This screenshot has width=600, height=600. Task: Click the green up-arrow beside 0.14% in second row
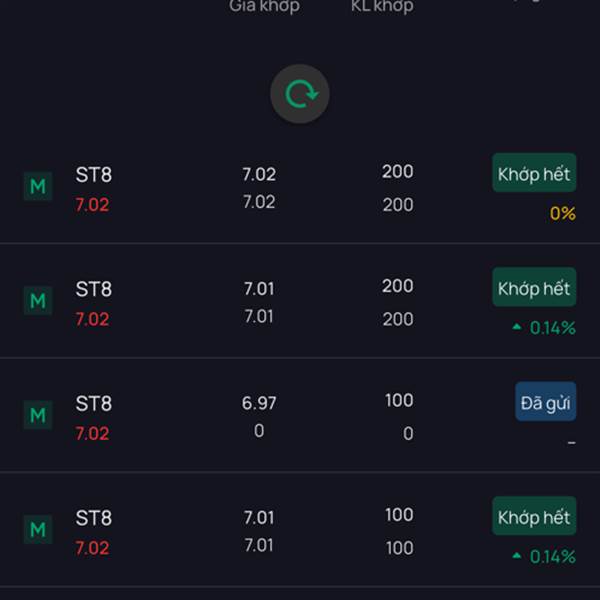517,327
